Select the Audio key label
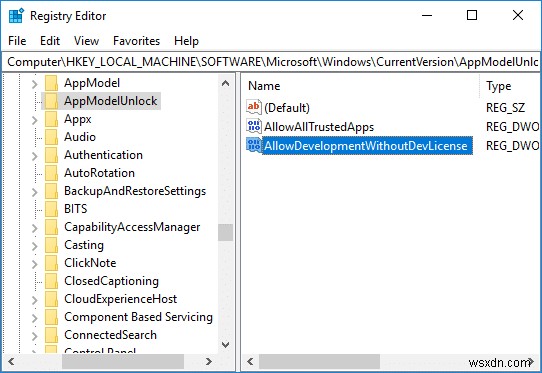 pyautogui.click(x=80, y=137)
